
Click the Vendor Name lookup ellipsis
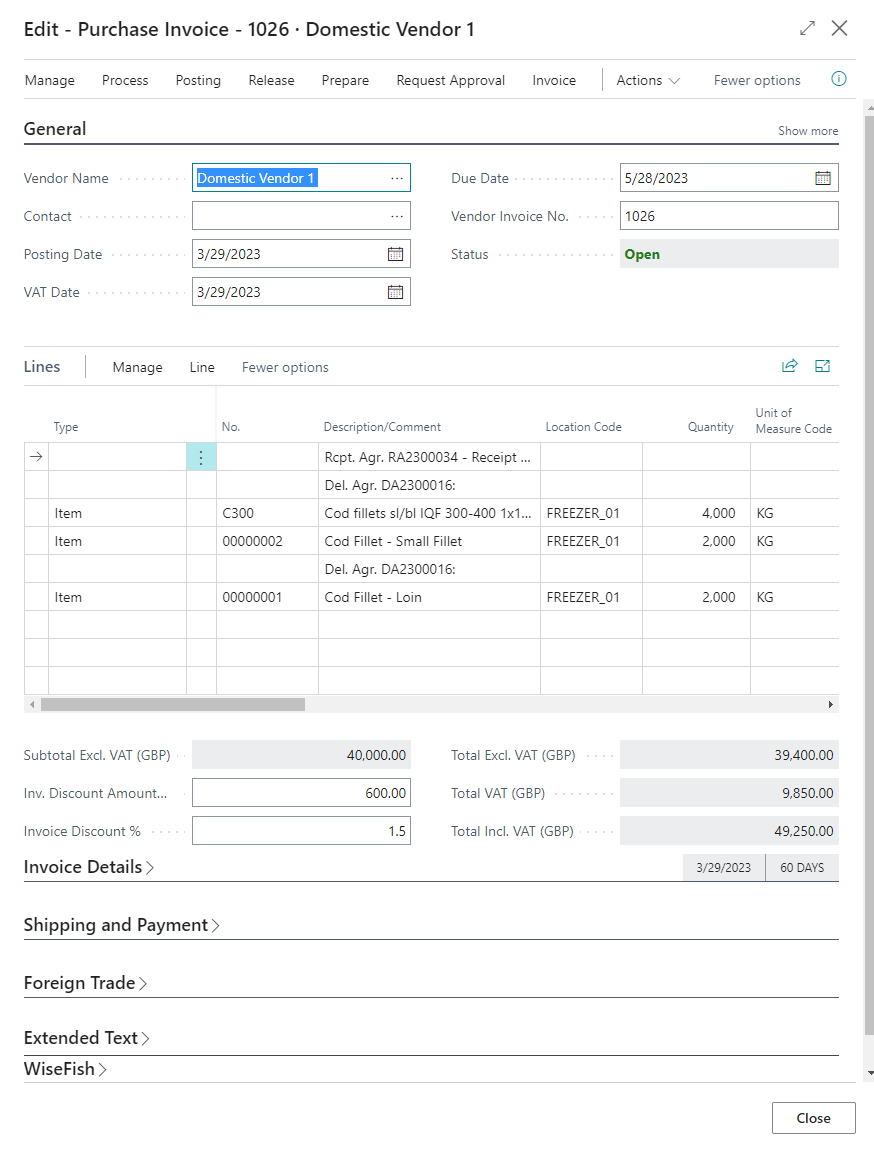click(397, 178)
